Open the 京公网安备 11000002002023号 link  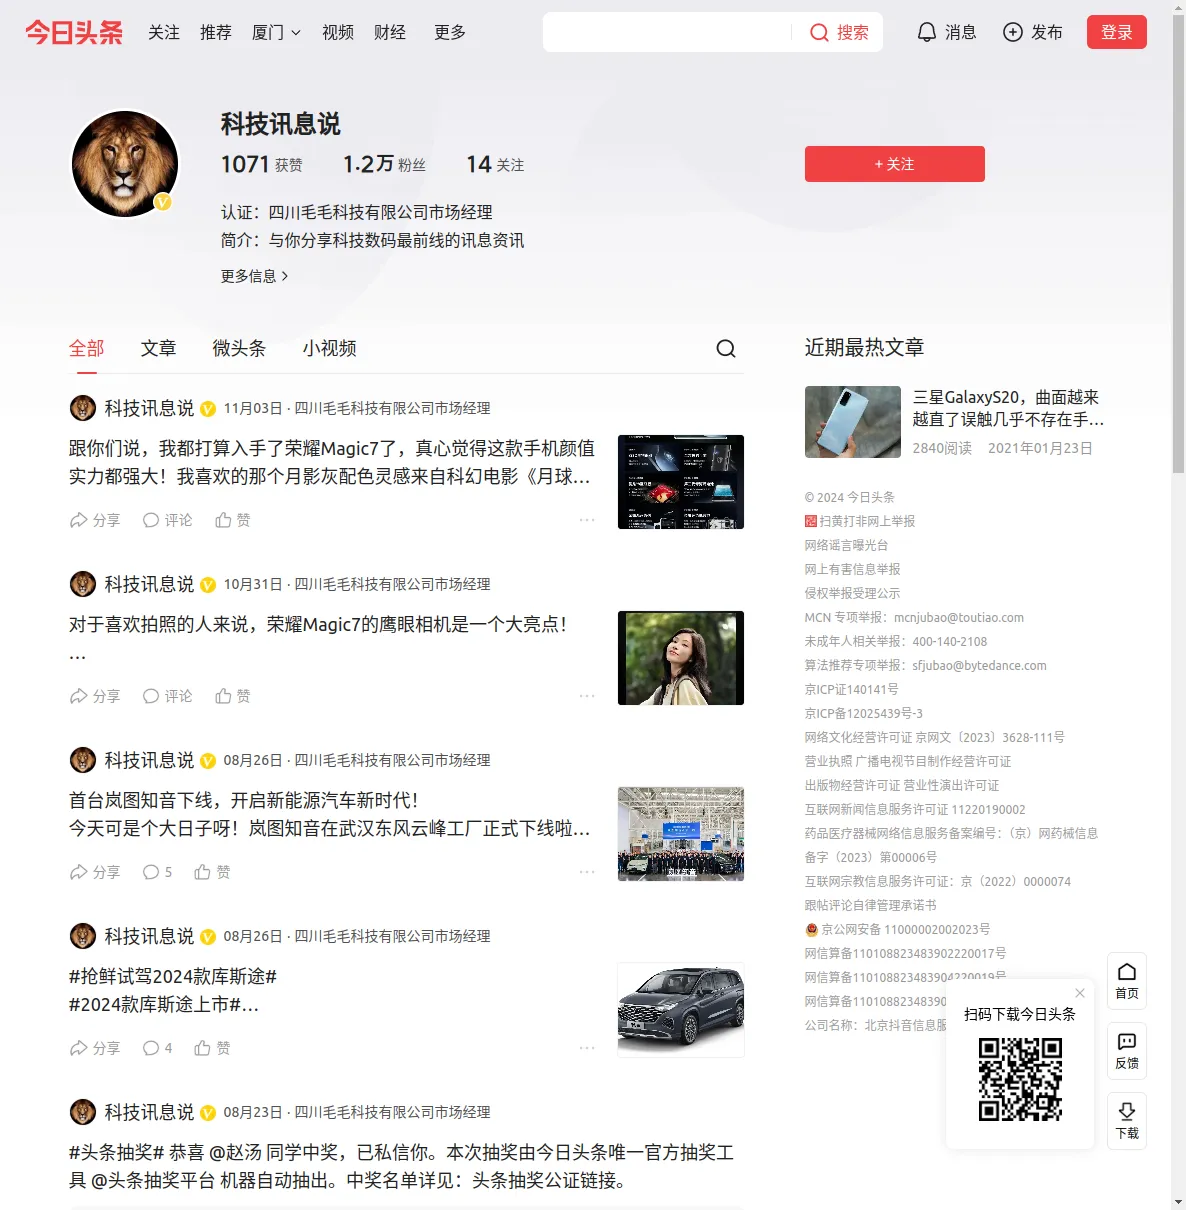coord(898,929)
